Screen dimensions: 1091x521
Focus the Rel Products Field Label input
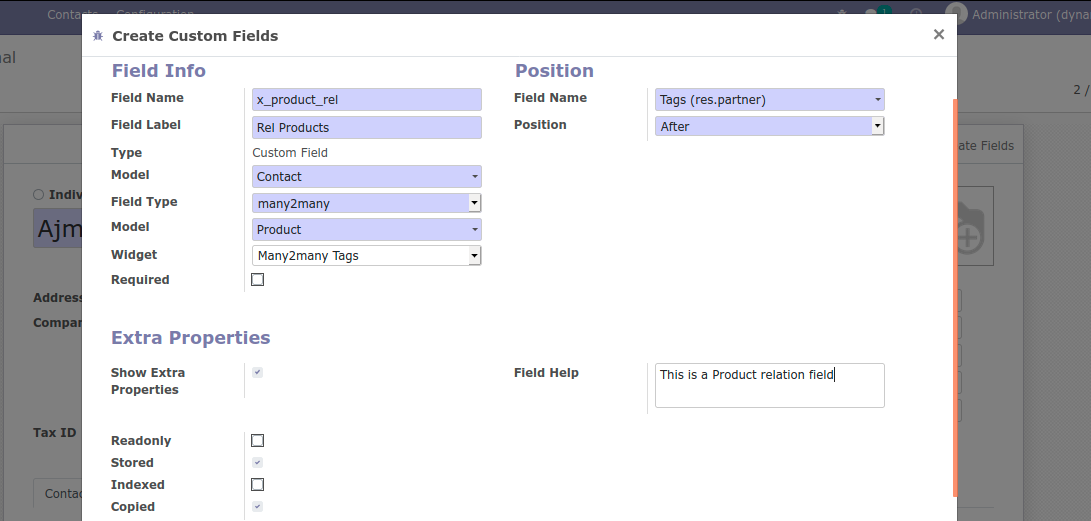(367, 127)
